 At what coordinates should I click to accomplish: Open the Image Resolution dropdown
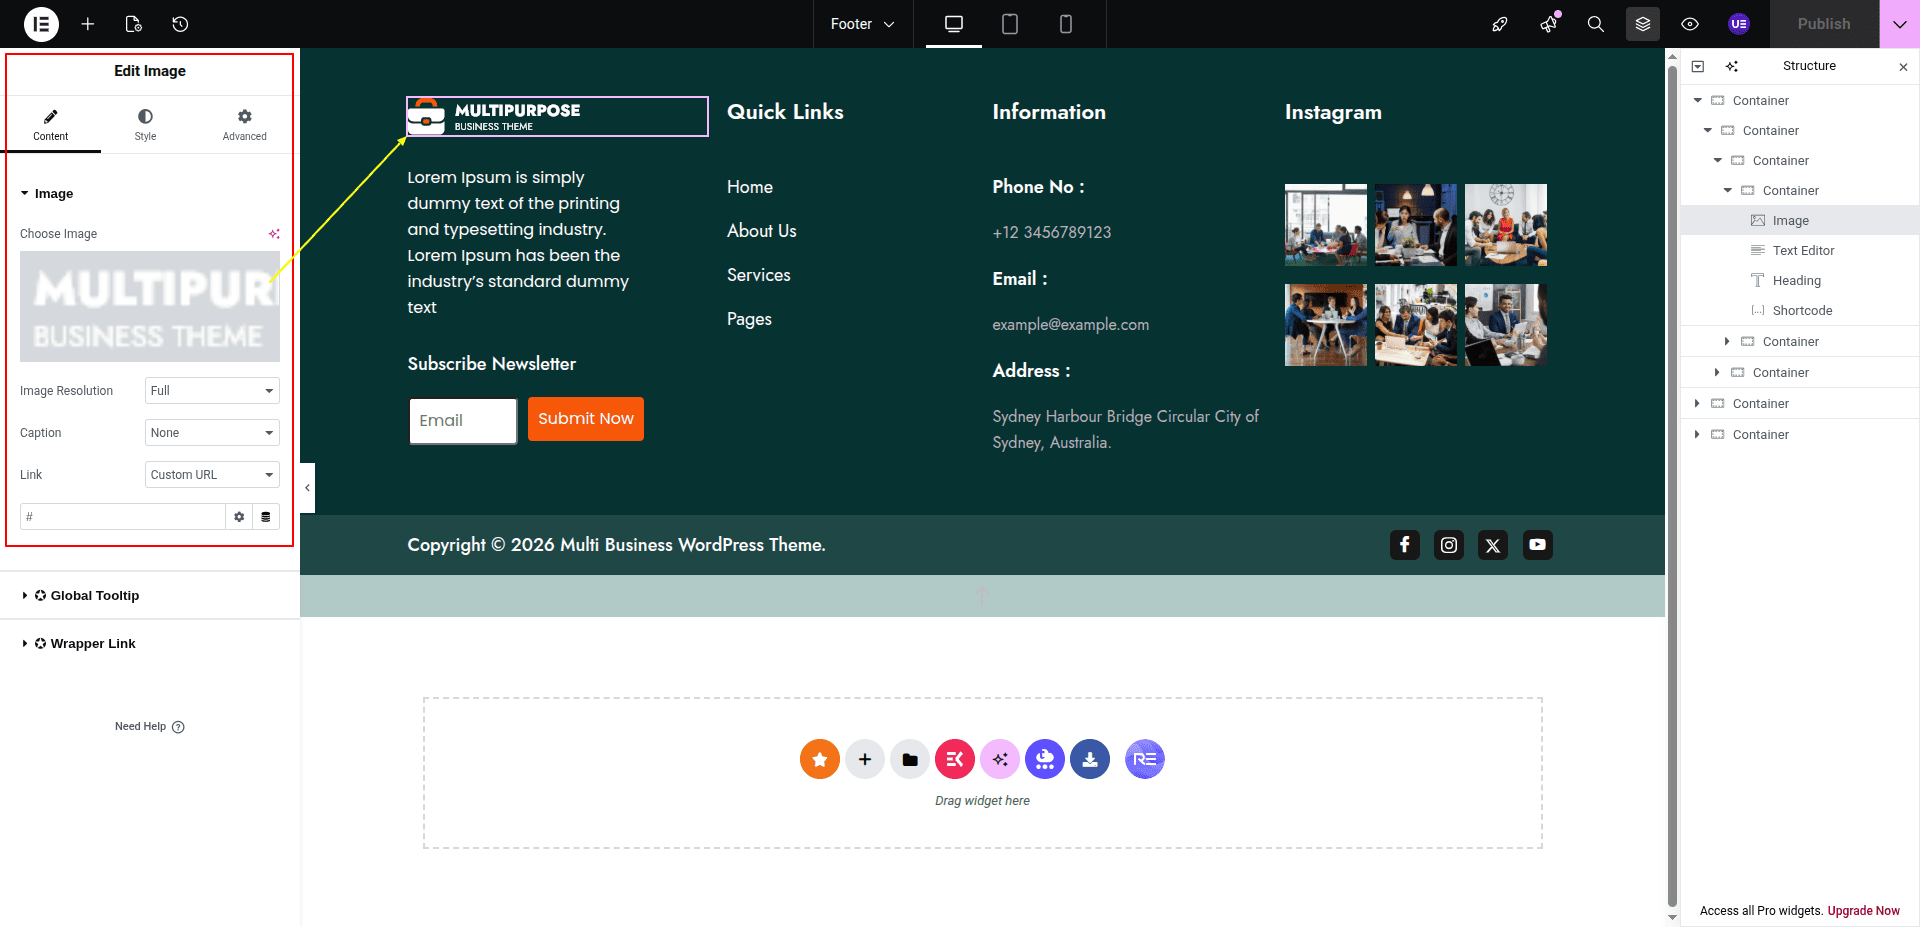(x=212, y=391)
